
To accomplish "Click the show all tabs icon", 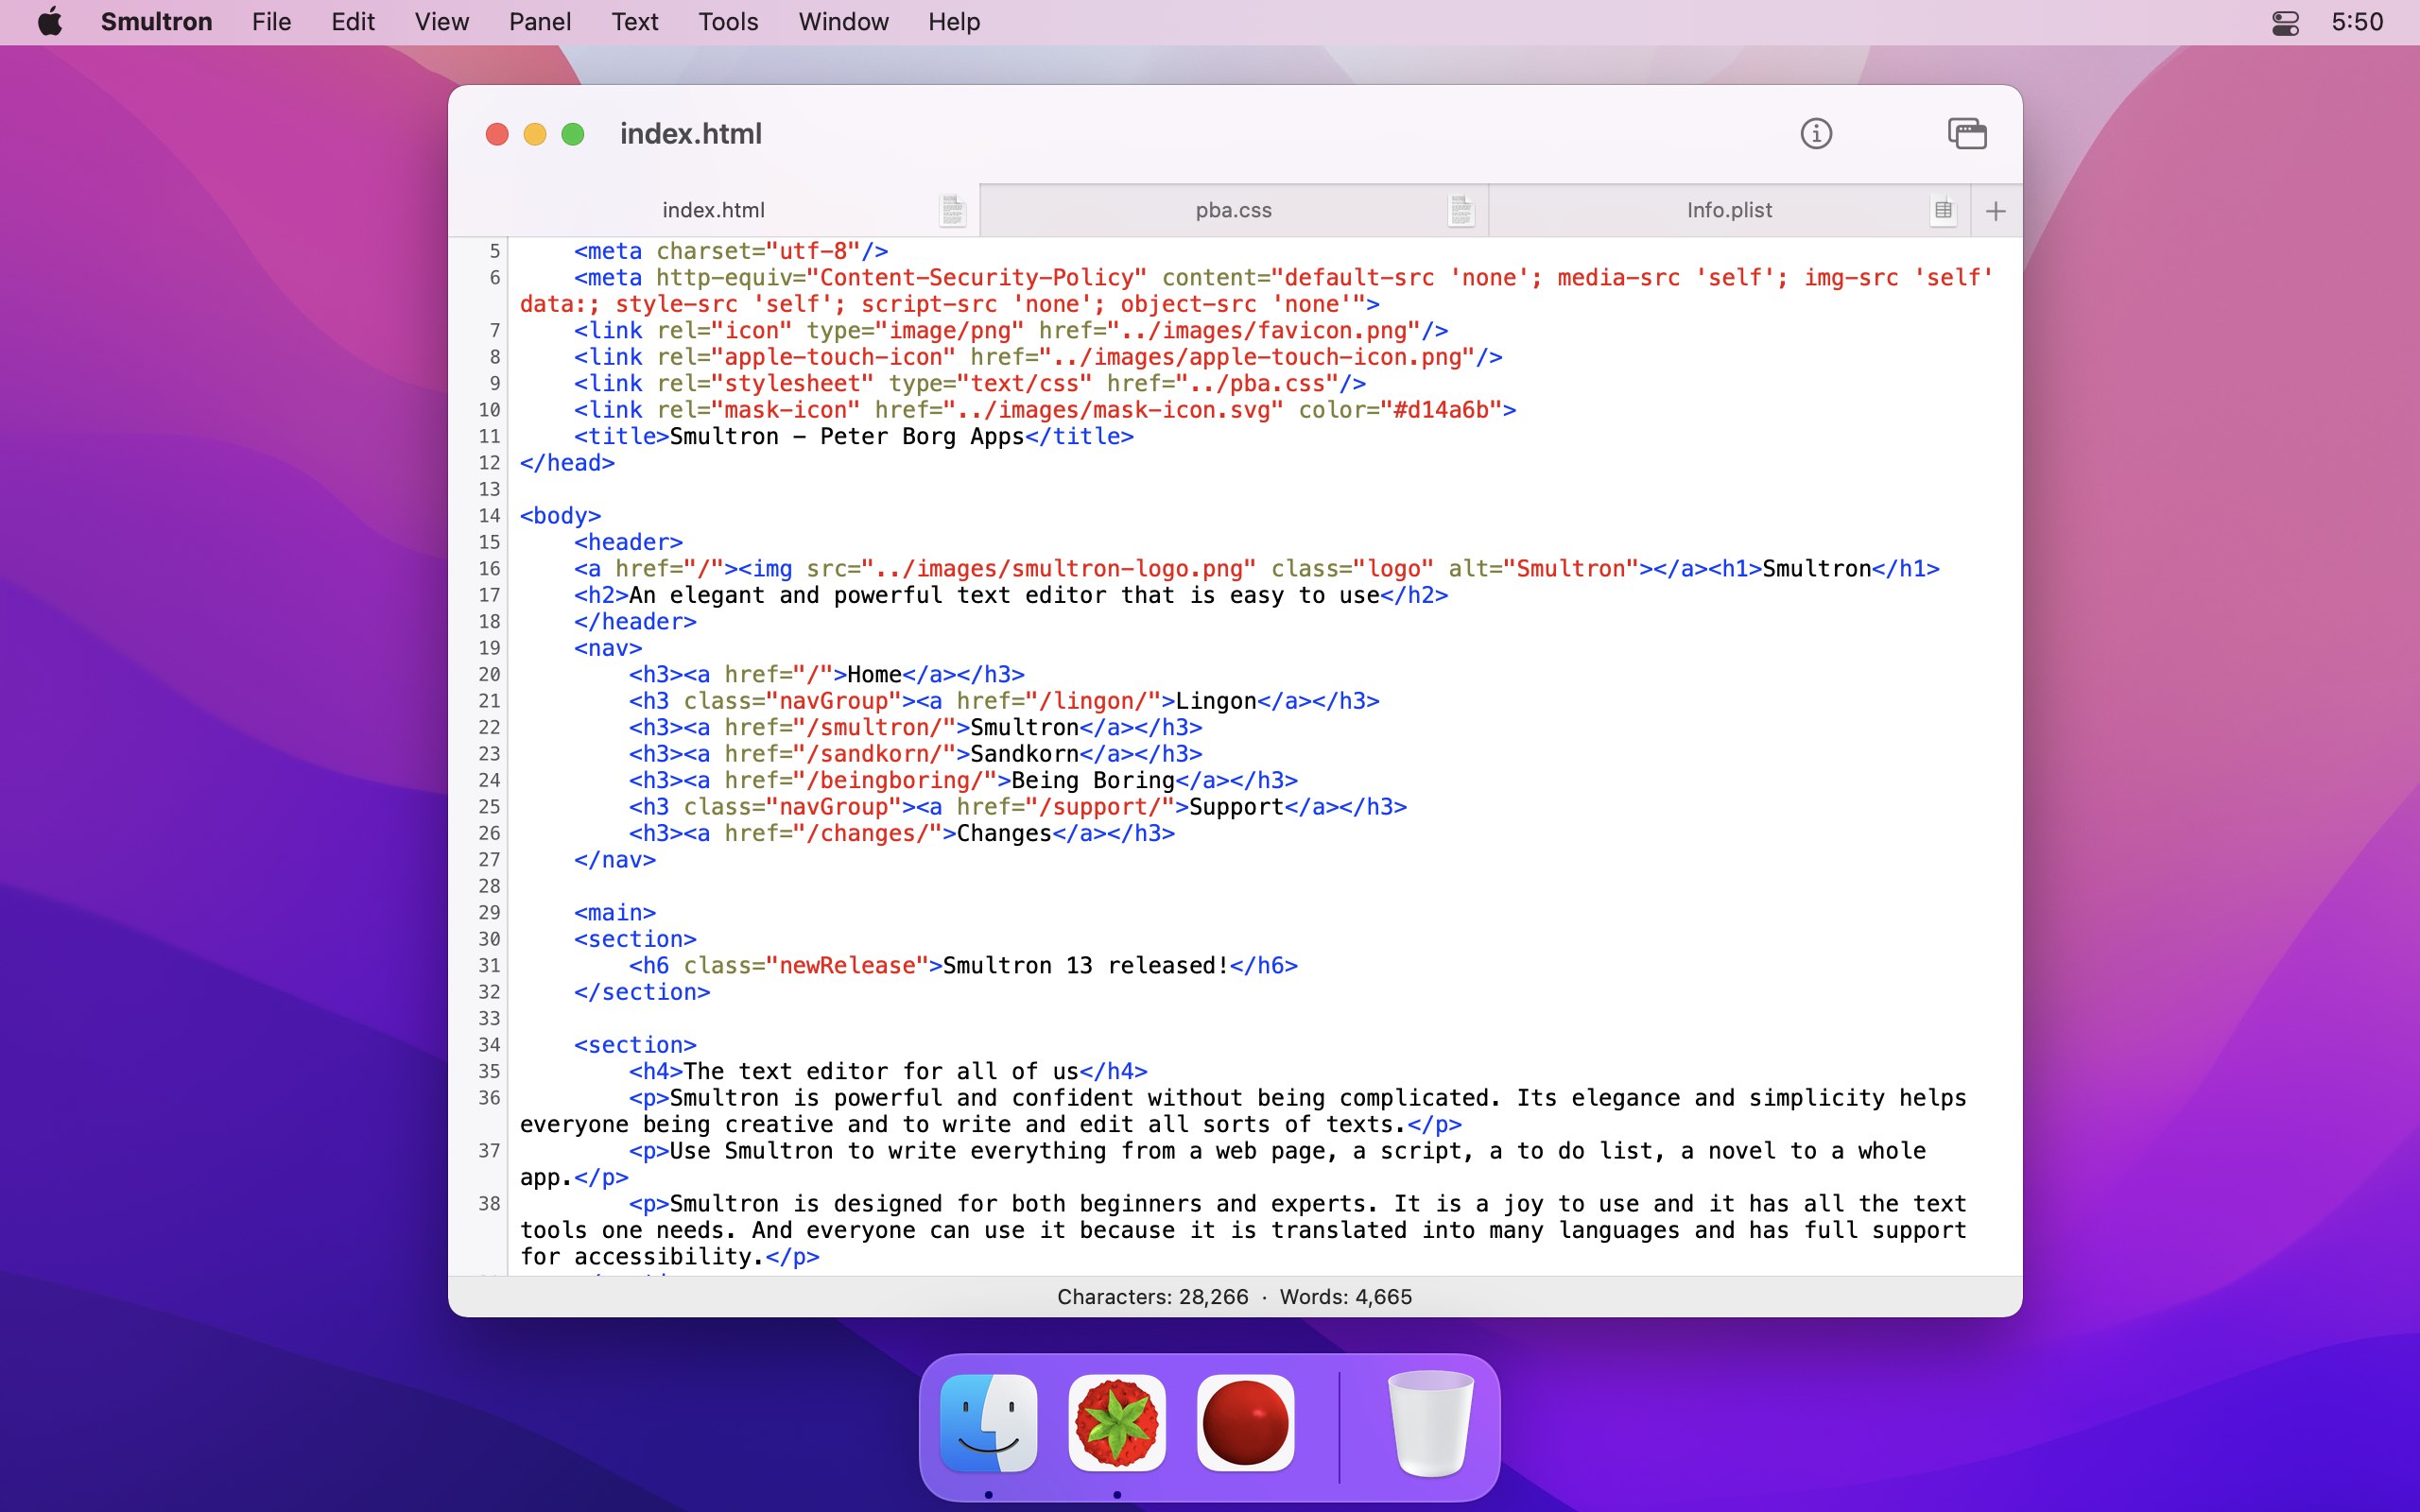I will click(x=1967, y=133).
